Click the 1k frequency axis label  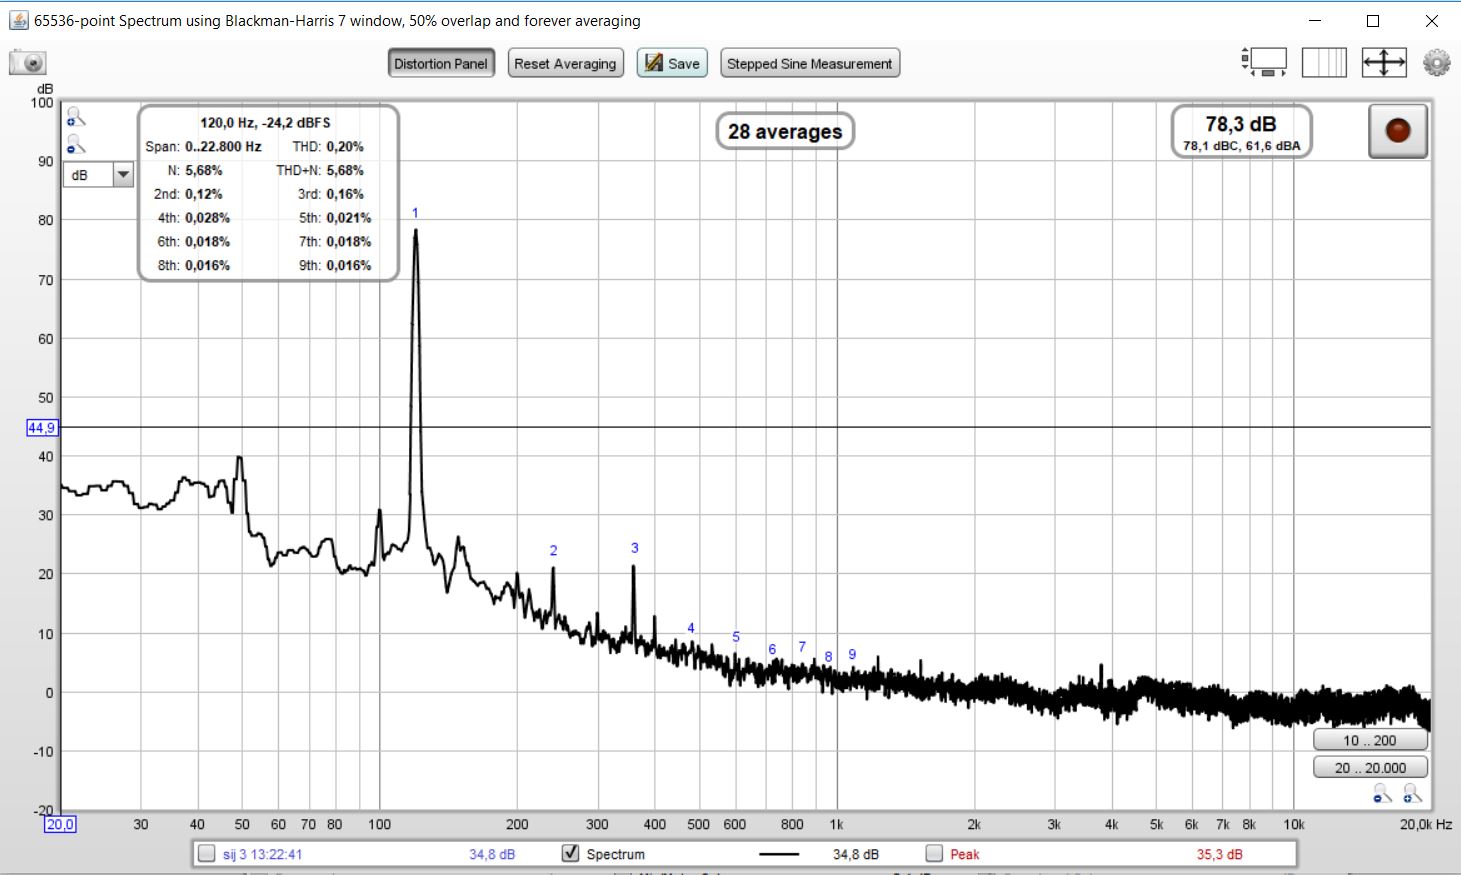click(x=836, y=825)
